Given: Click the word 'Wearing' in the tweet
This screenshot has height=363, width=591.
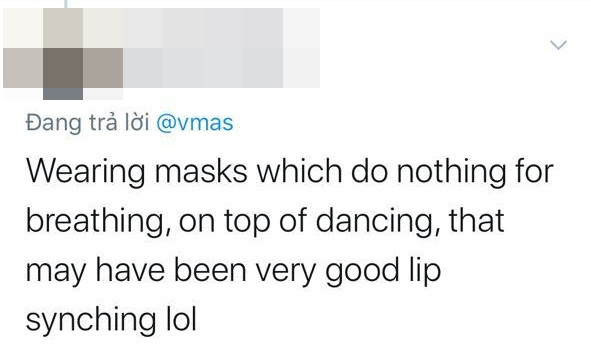Looking at the screenshot, I should pyautogui.click(x=86, y=173).
